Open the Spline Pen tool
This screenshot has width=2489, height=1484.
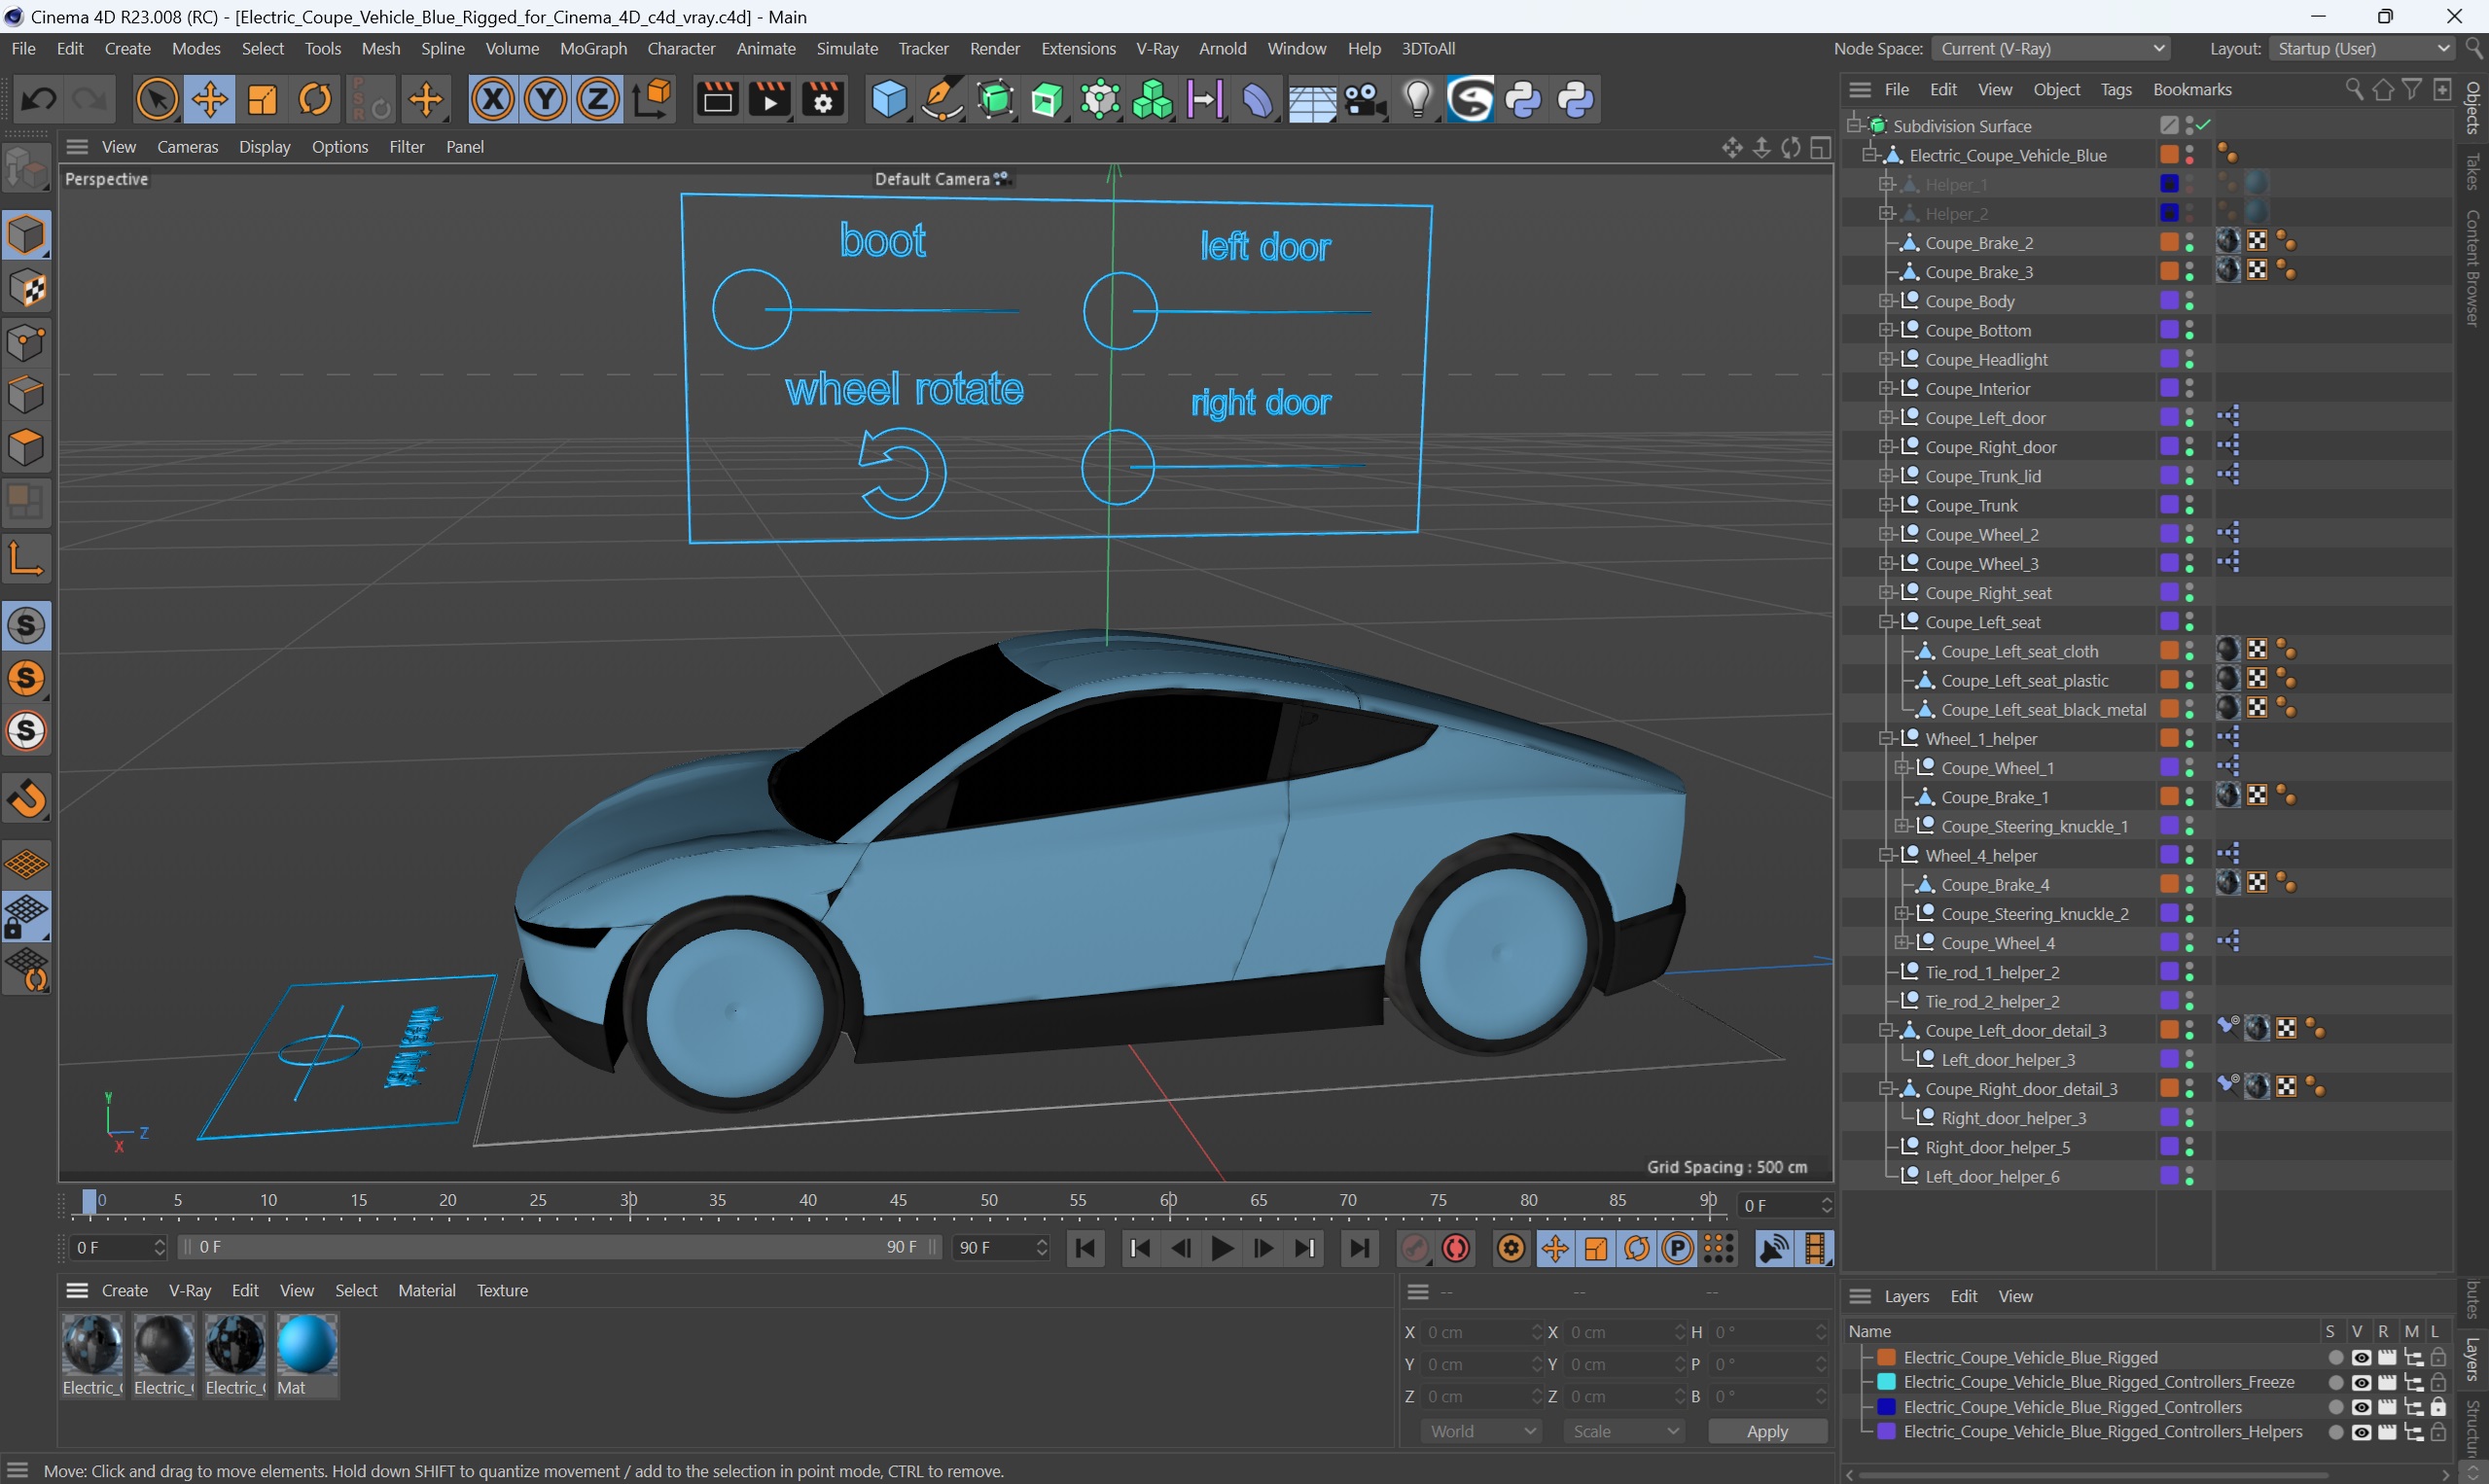[x=941, y=99]
